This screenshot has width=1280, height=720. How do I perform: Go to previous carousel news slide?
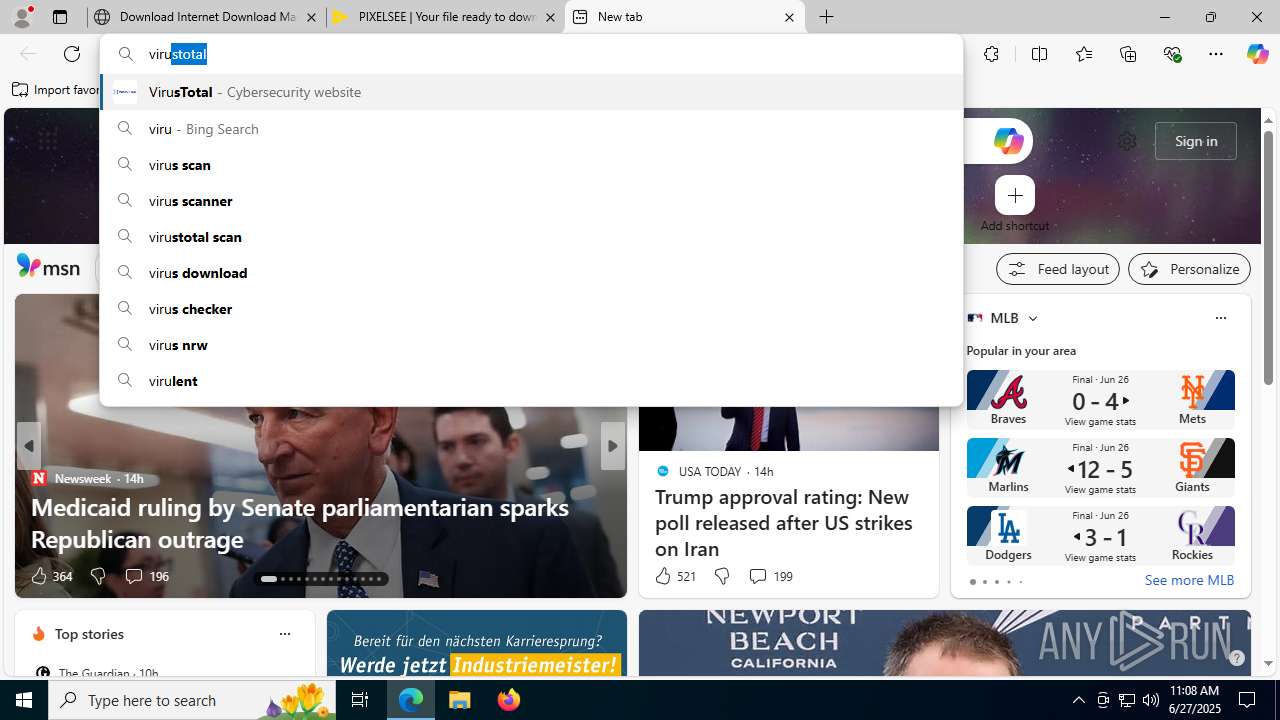(x=29, y=446)
